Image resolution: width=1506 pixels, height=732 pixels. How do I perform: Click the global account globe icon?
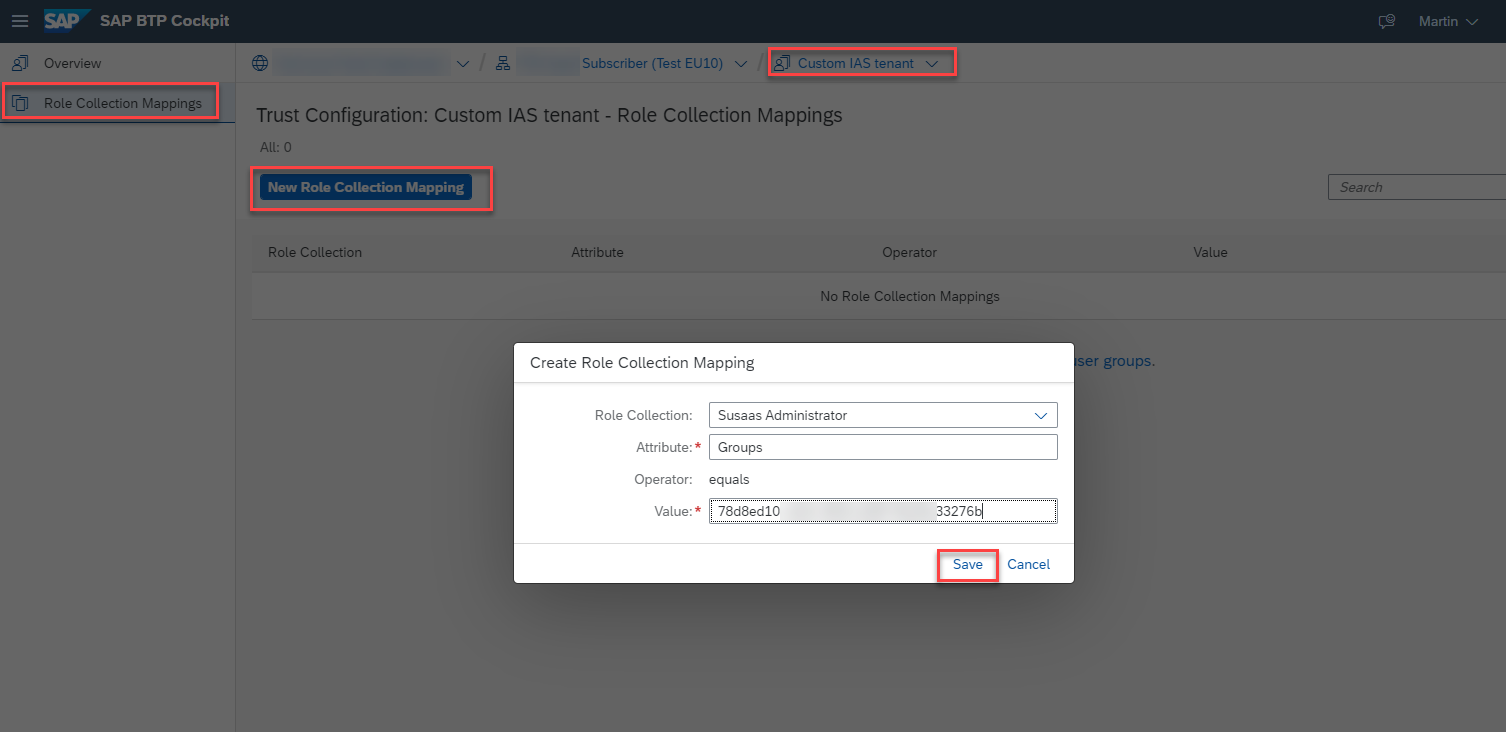pyautogui.click(x=260, y=63)
